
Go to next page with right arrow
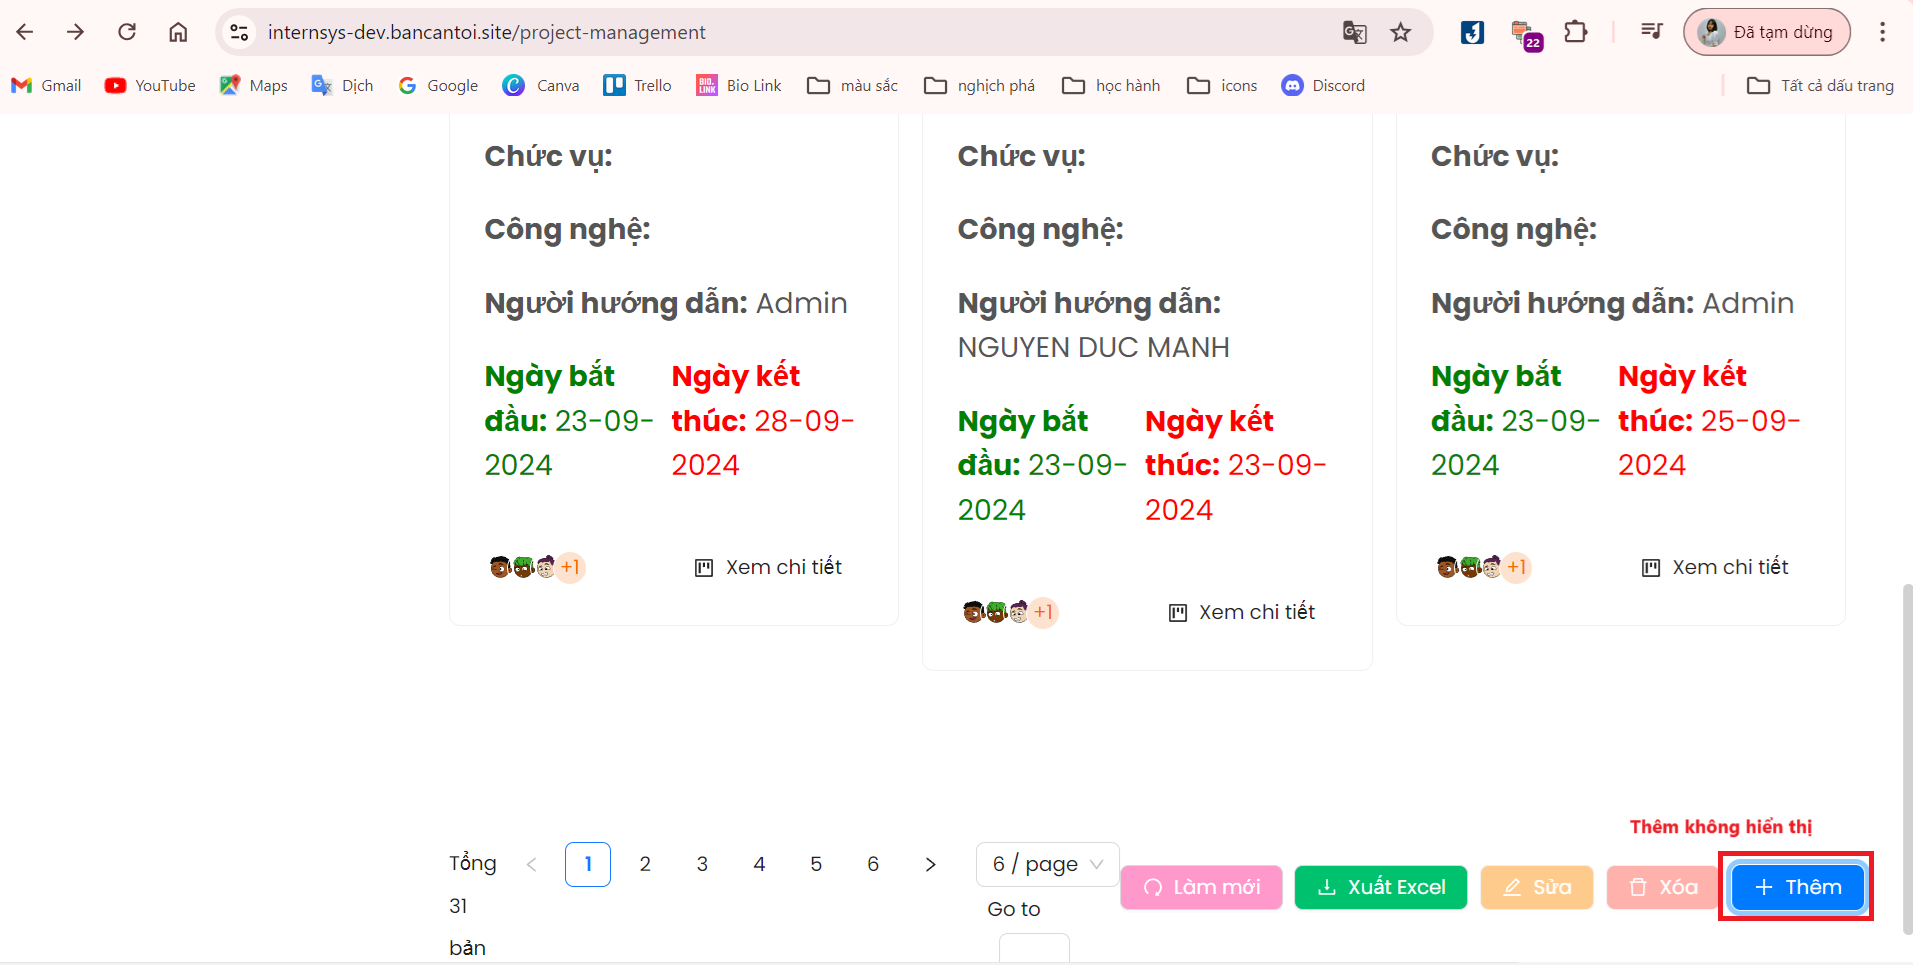coord(930,864)
